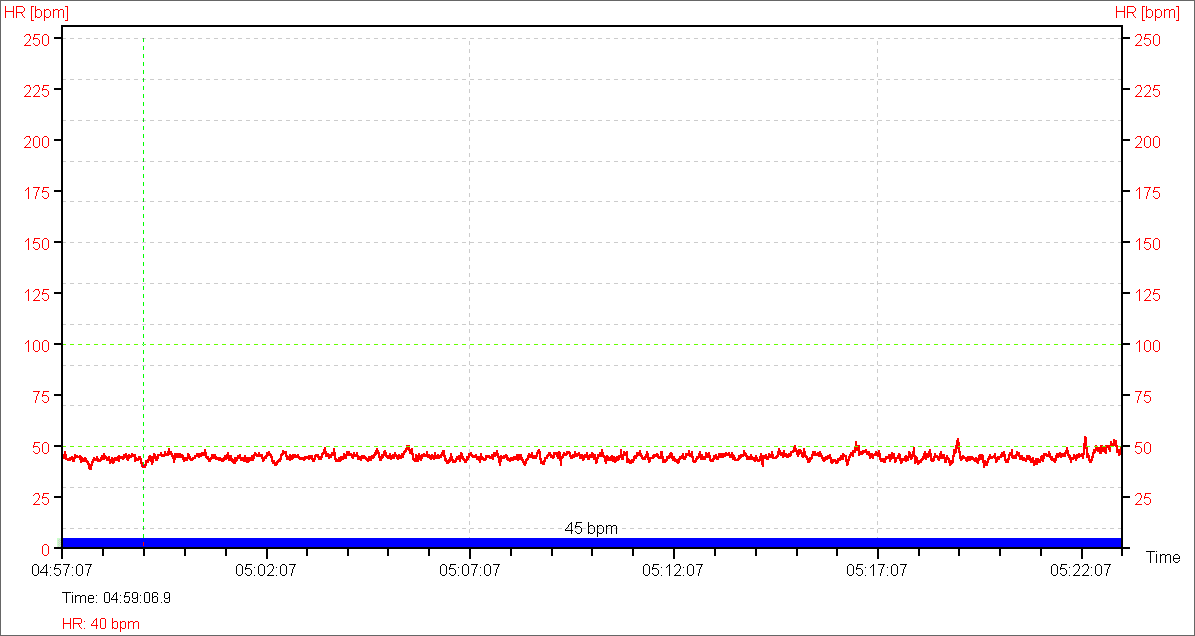Click the 100 label on left HR axis
Image resolution: width=1195 pixels, height=636 pixels.
[37, 345]
